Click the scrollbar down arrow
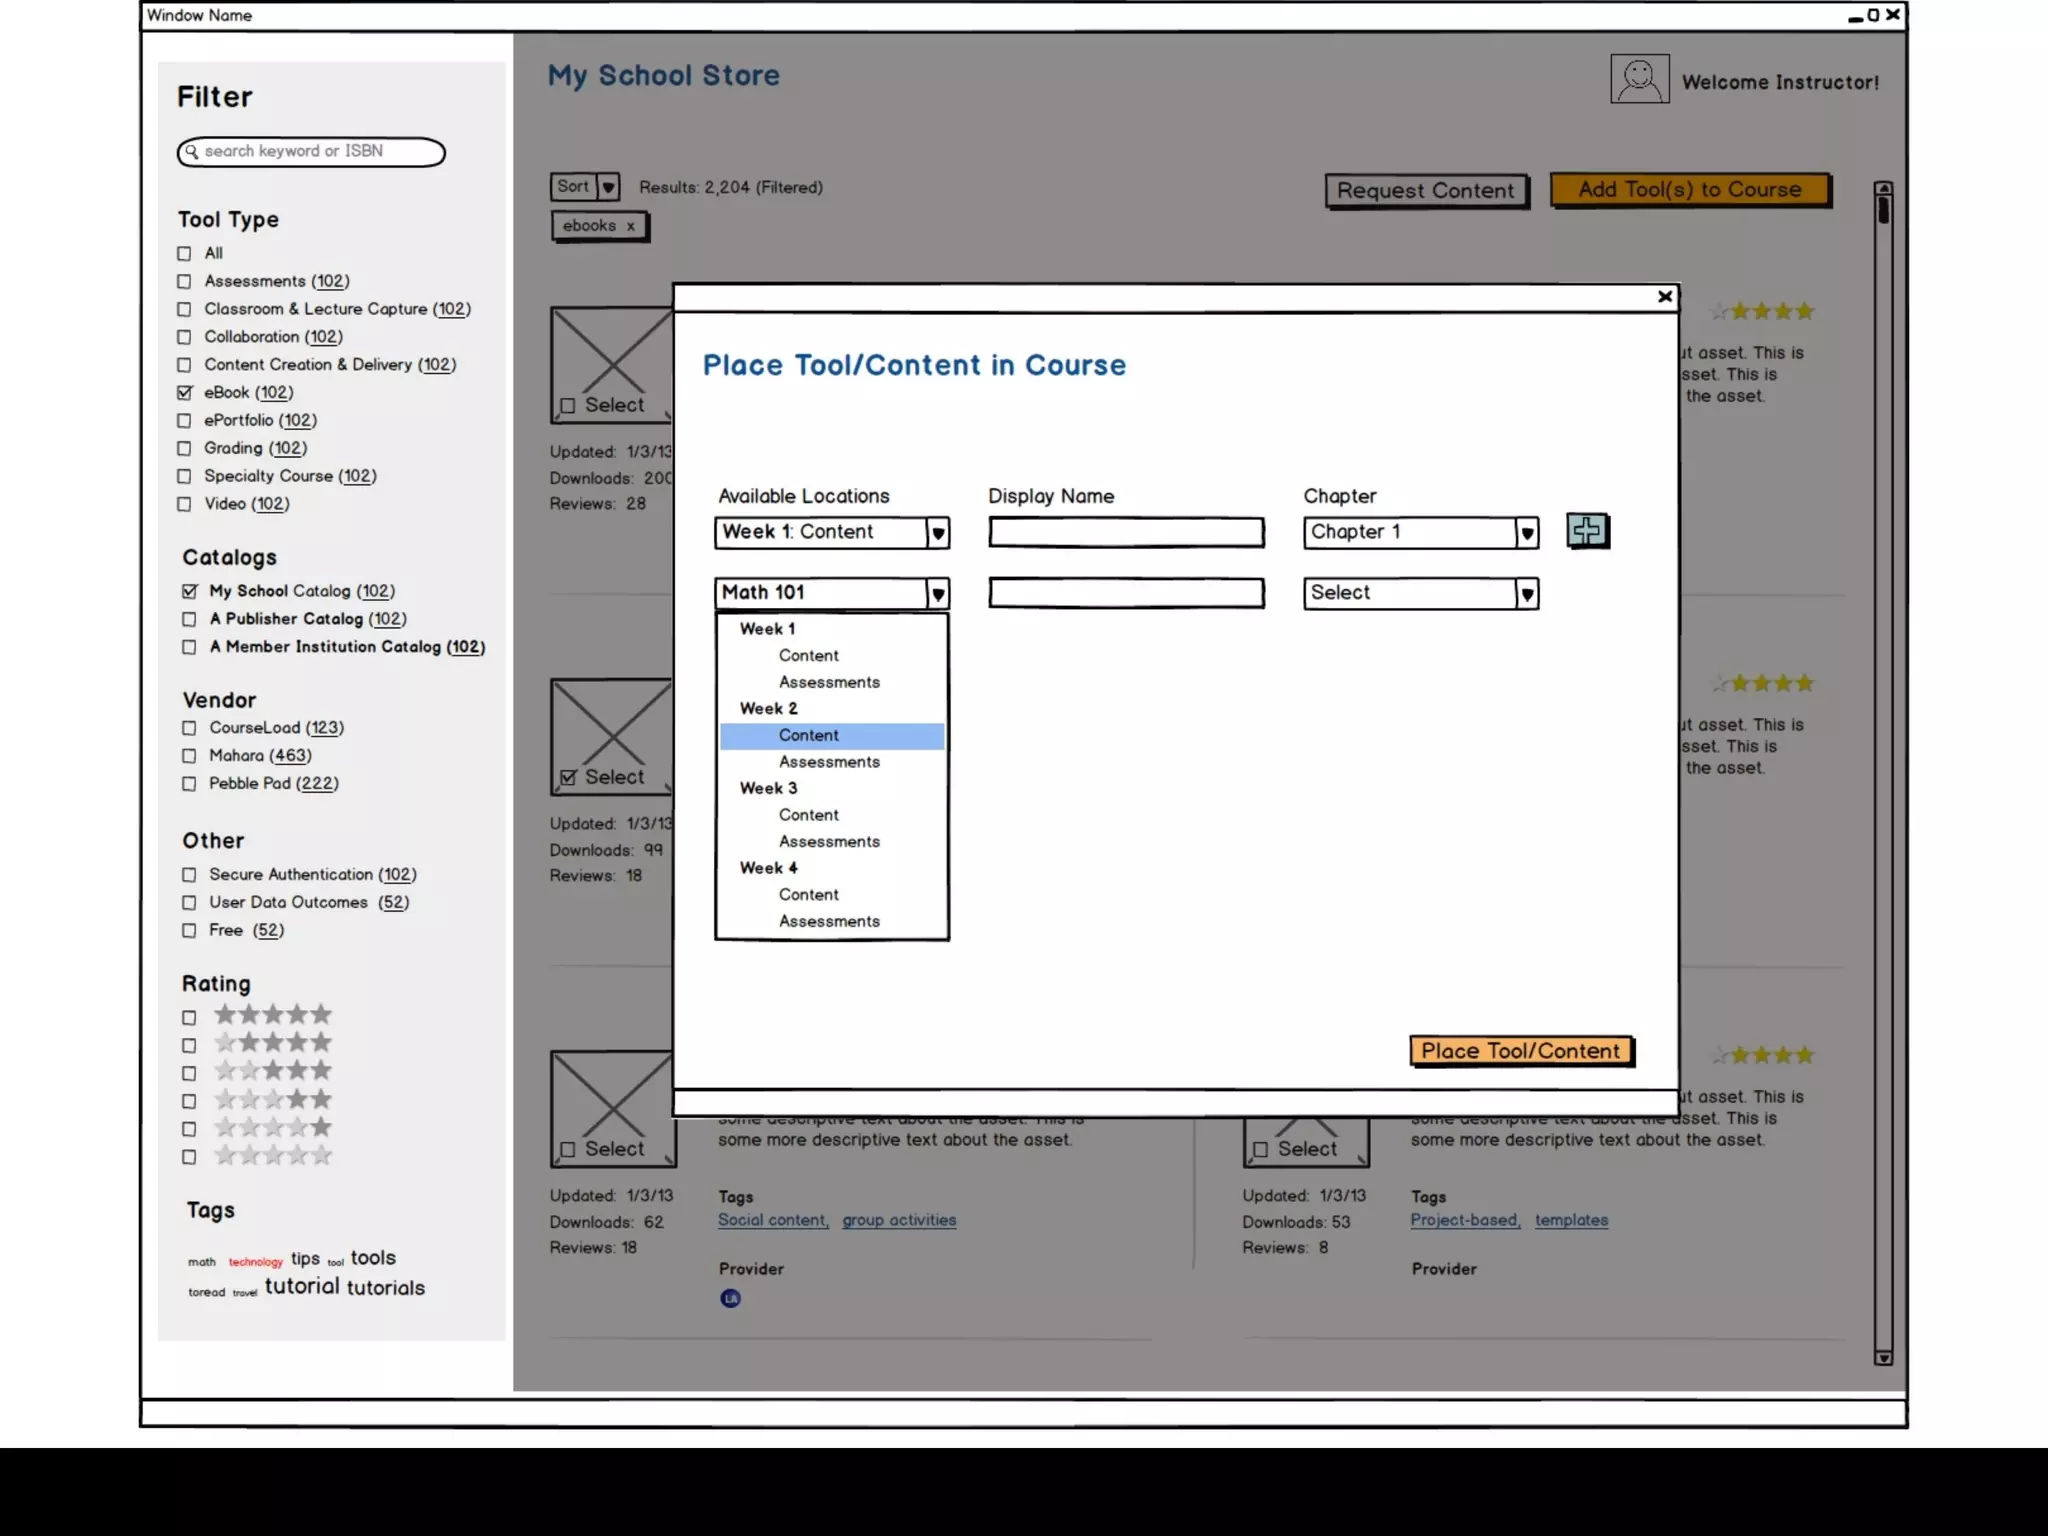Screen dimensions: 2048x1536 (x=1883, y=1358)
